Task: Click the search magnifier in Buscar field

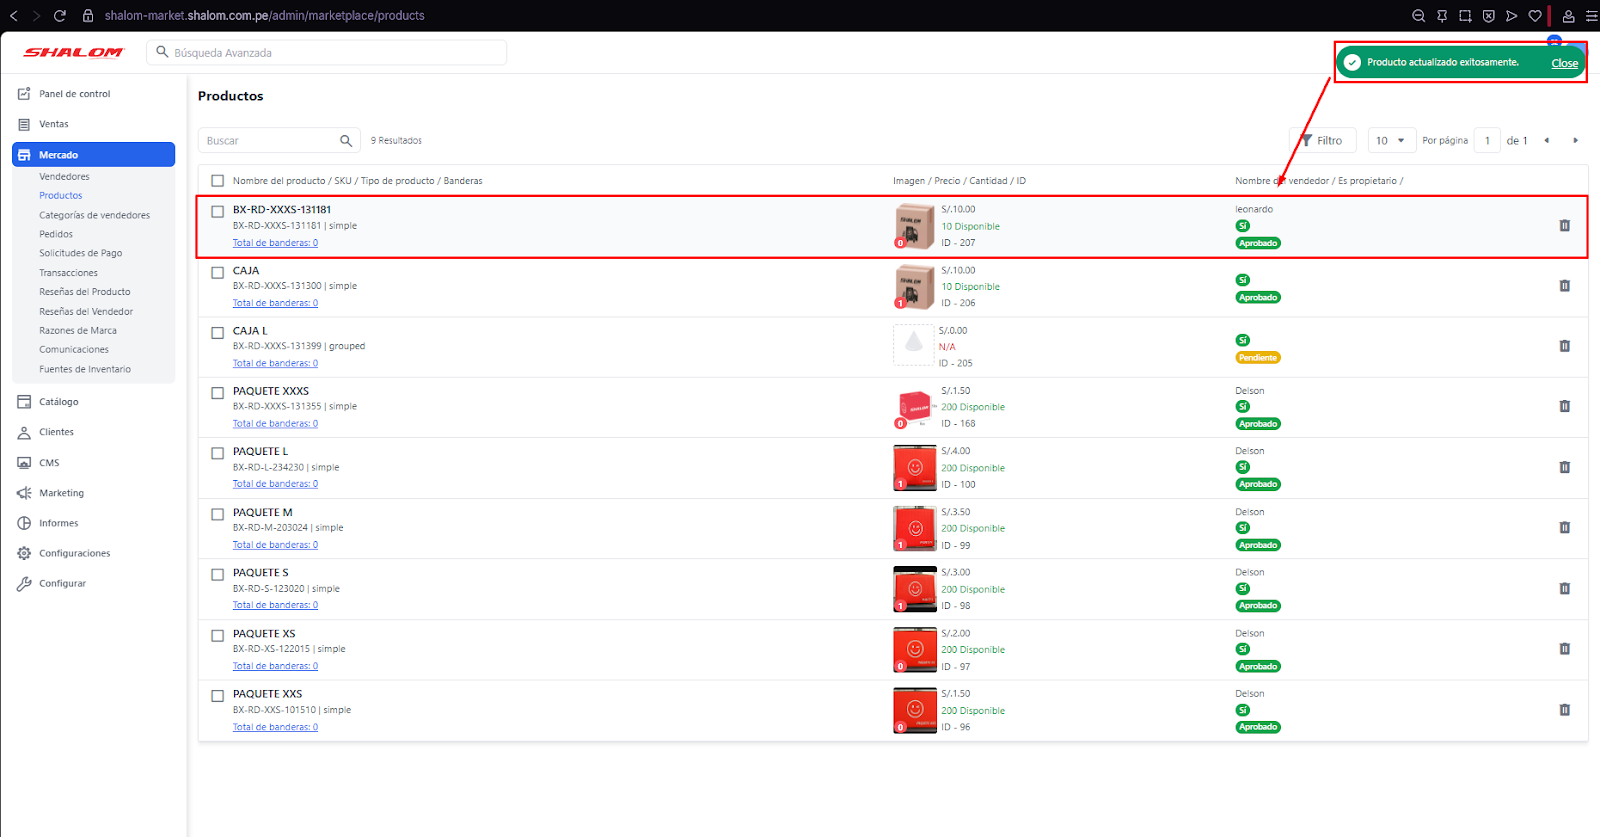Action: (x=346, y=141)
